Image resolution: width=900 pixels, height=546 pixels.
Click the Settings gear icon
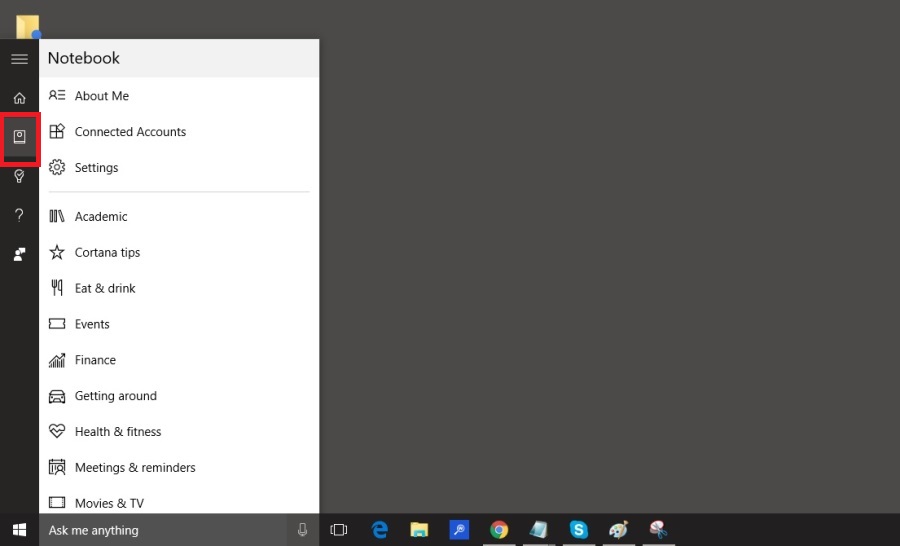pos(57,167)
